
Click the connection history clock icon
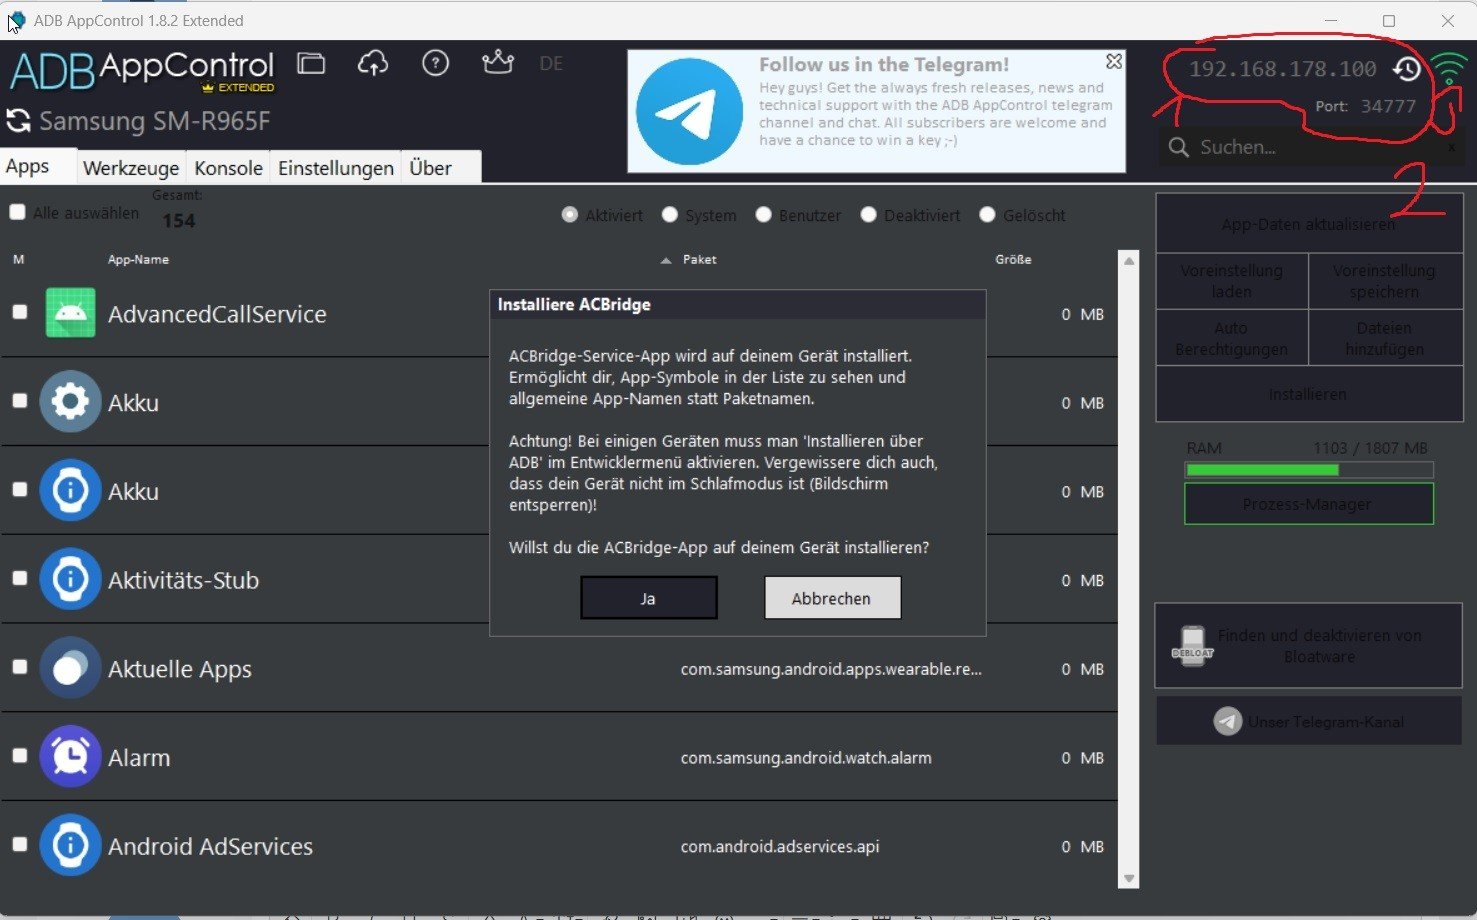[x=1407, y=69]
